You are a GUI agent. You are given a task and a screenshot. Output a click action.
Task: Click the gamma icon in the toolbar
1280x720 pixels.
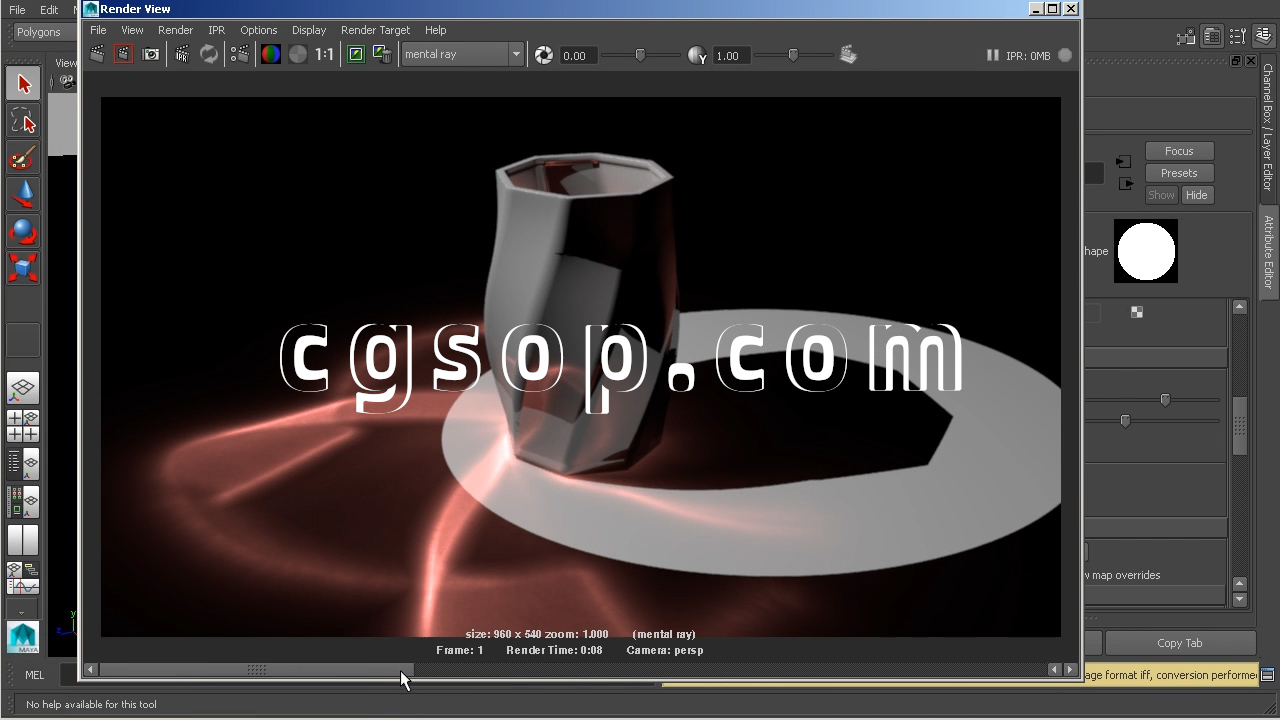point(698,56)
